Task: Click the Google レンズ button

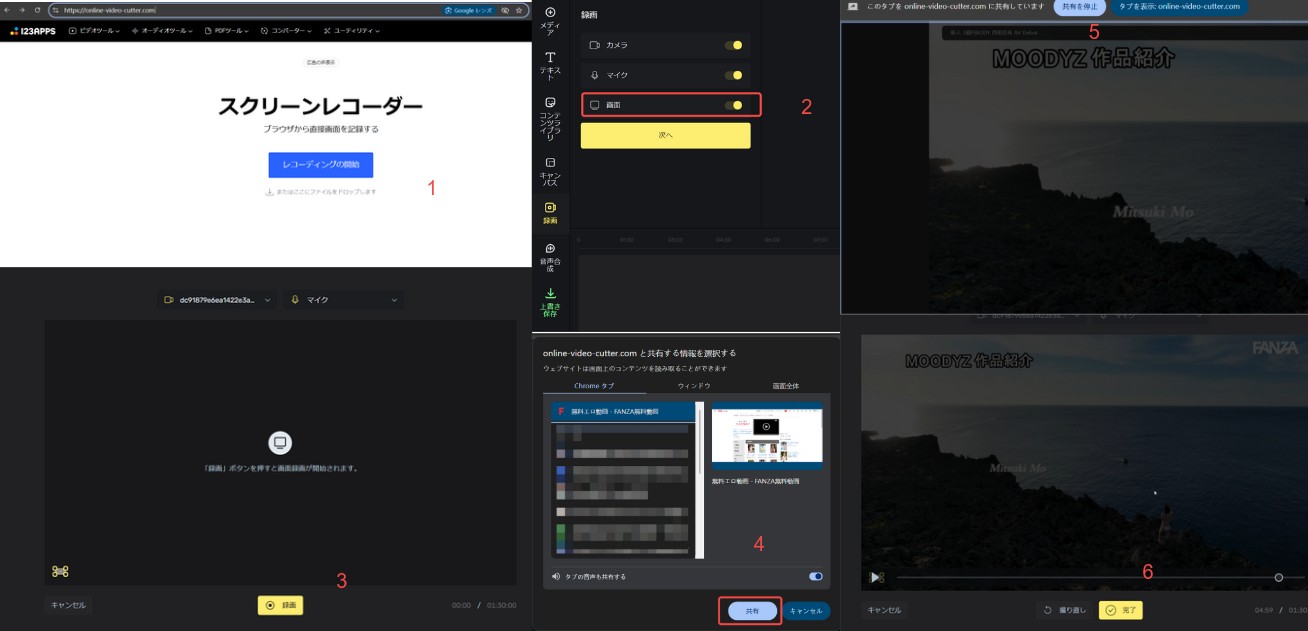Action: pyautogui.click(x=469, y=10)
